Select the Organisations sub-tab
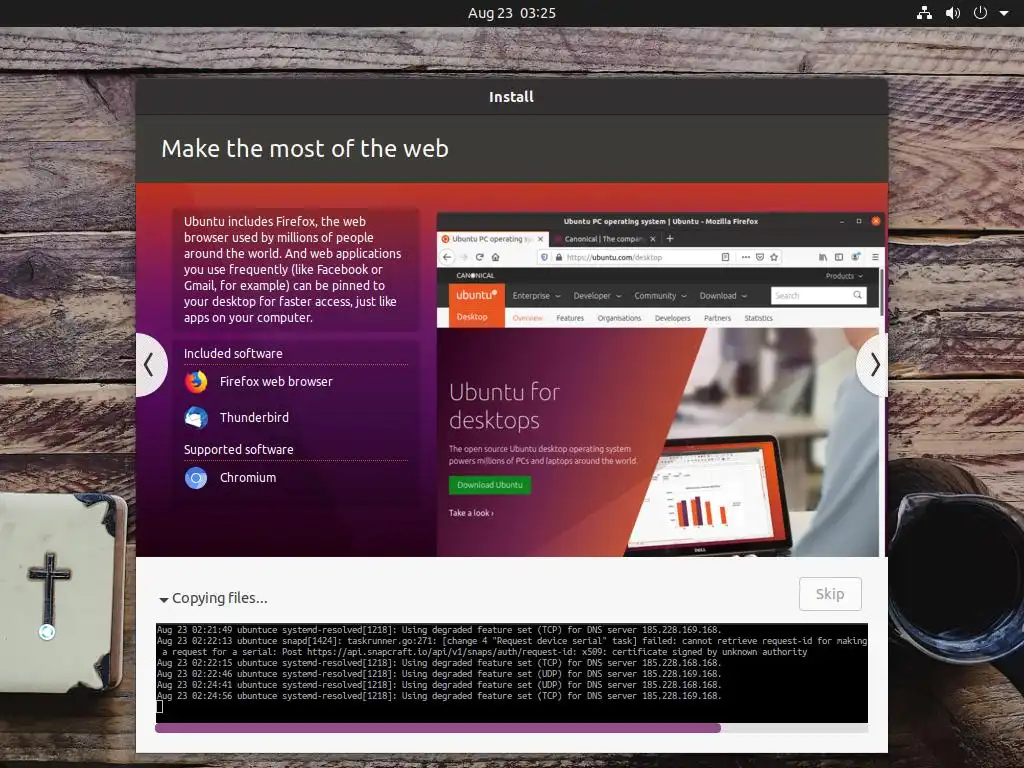Image resolution: width=1024 pixels, height=768 pixels. click(619, 318)
